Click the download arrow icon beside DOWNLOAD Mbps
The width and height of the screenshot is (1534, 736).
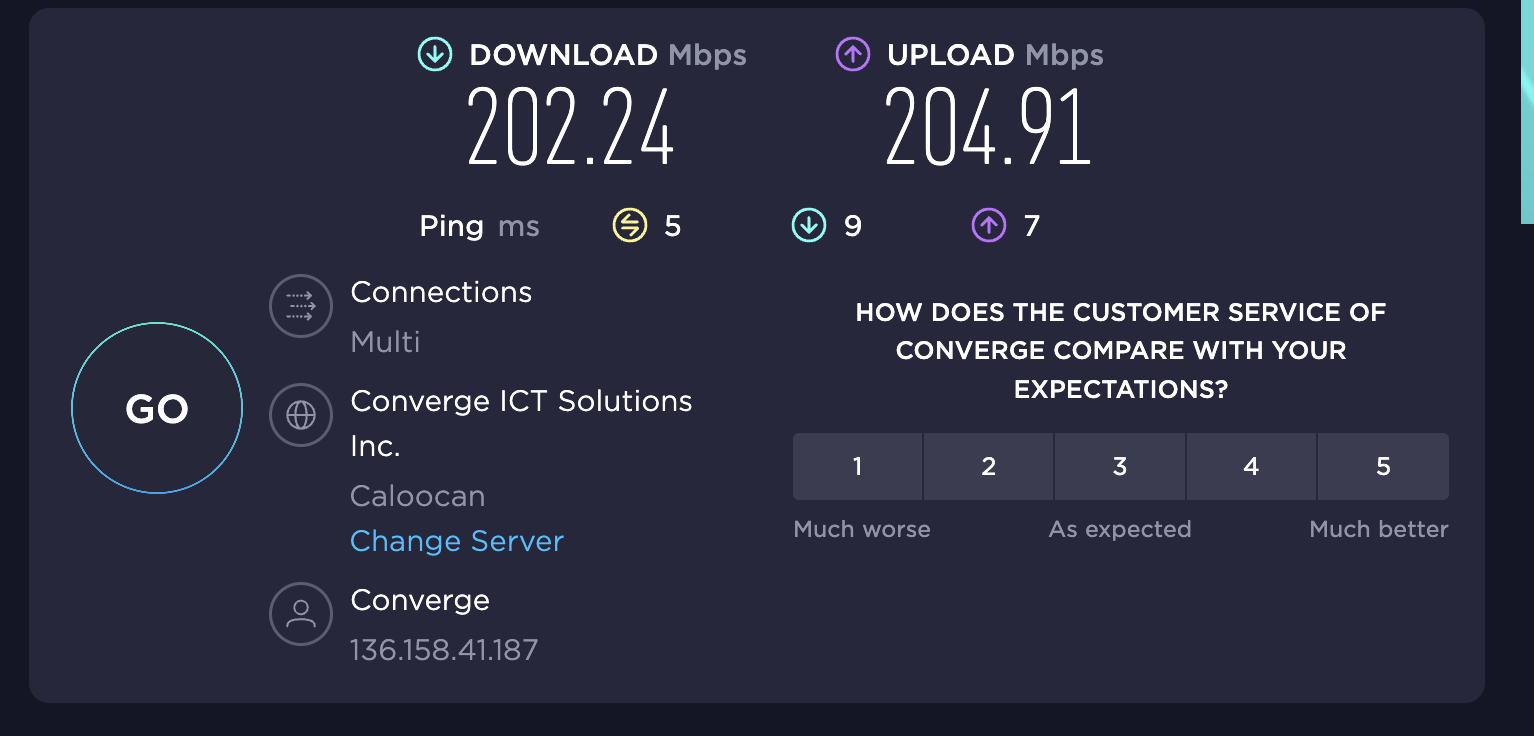[x=435, y=55]
